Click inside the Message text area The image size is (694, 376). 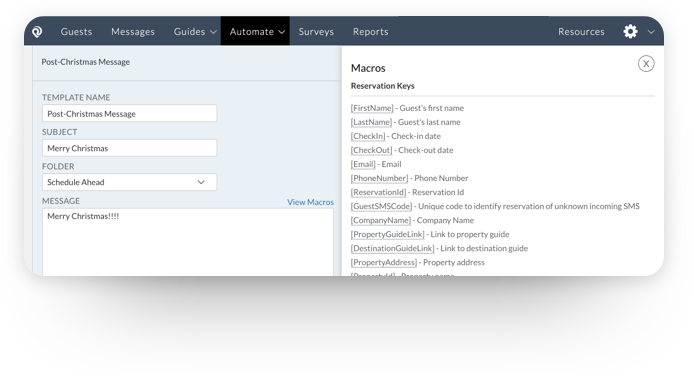coord(188,242)
